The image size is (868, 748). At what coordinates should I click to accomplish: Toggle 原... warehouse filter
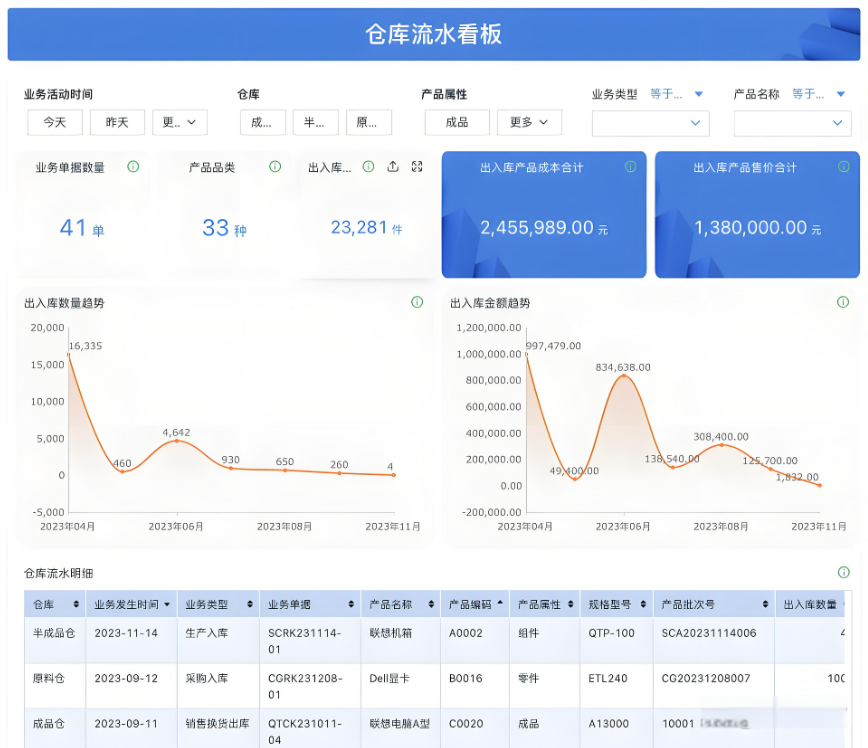[369, 122]
